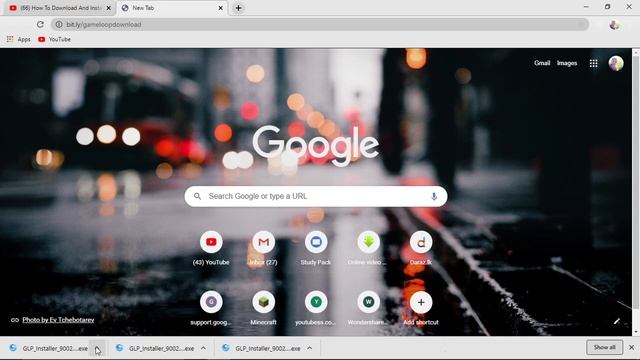
Task: Close the How To Download tab
Action: [109, 8]
